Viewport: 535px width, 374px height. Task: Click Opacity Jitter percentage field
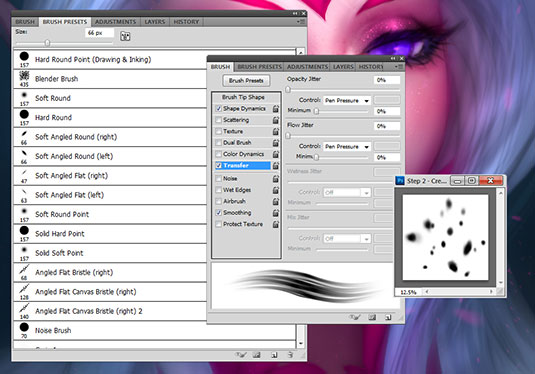[x=387, y=80]
